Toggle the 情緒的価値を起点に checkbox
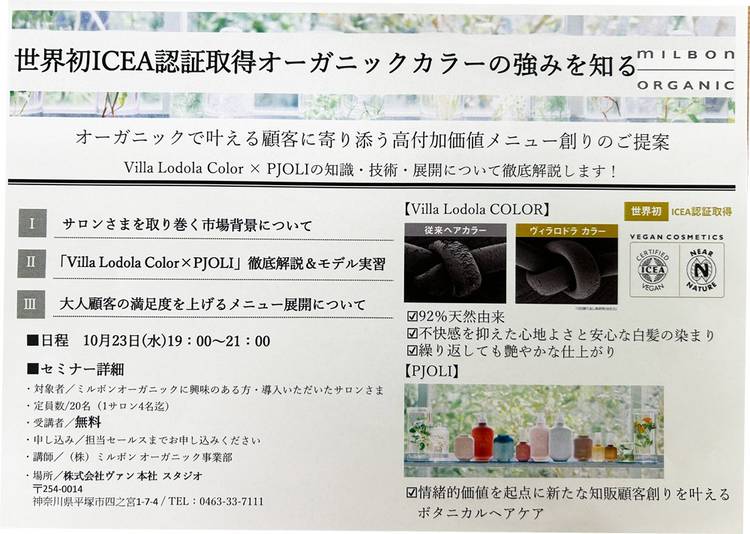Image resolution: width=750 pixels, height=534 pixels. click(411, 493)
